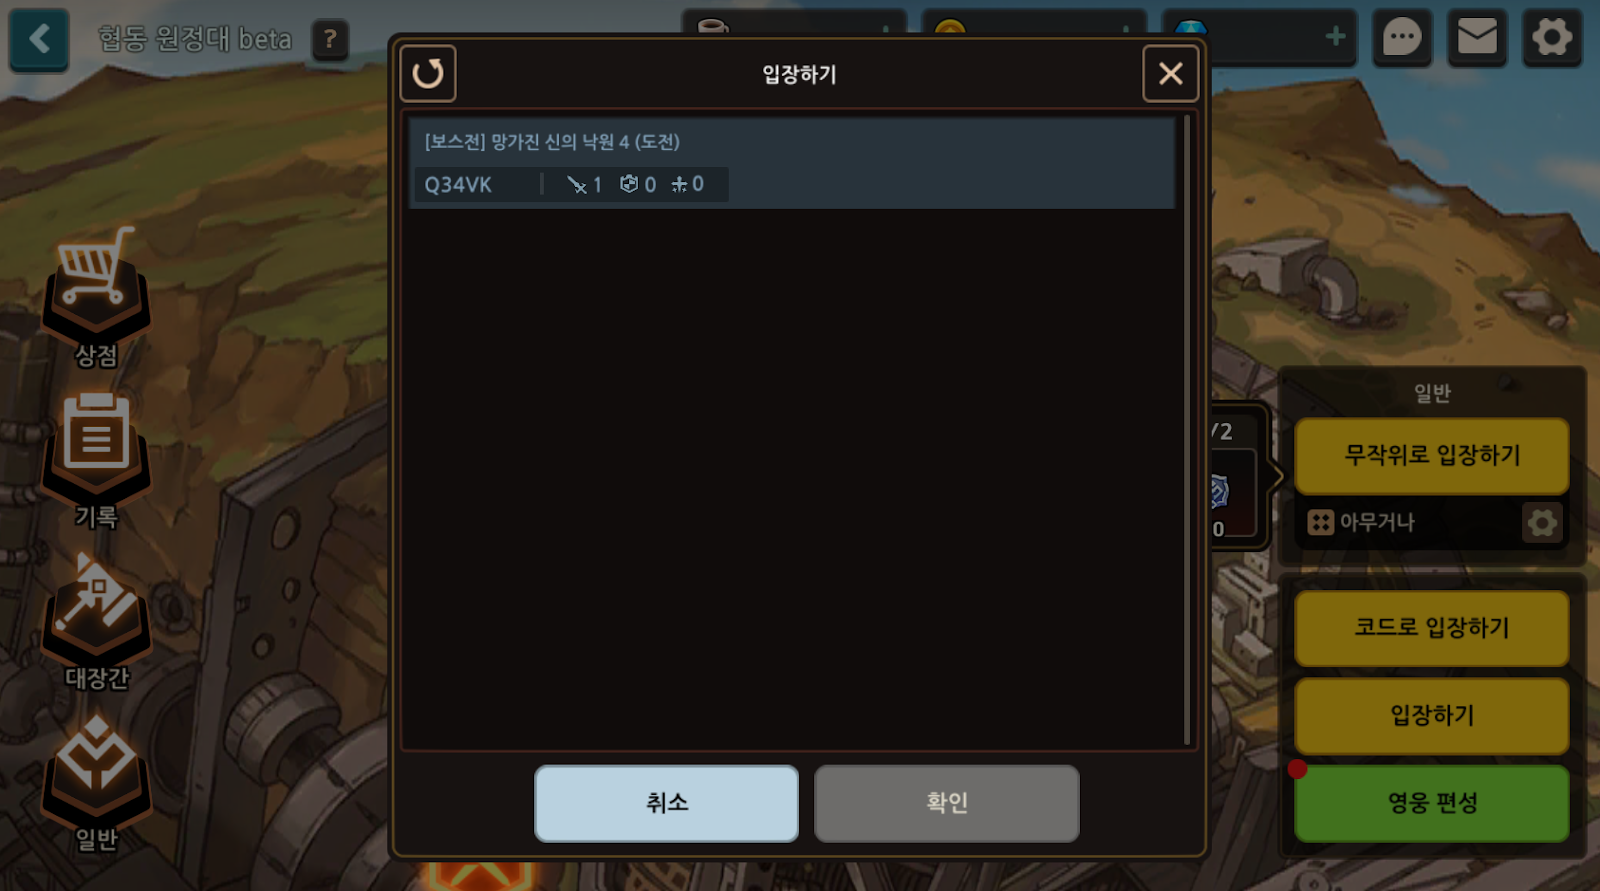The image size is (1600, 891).
Task: Click the 취소 cancel button
Action: (666, 803)
